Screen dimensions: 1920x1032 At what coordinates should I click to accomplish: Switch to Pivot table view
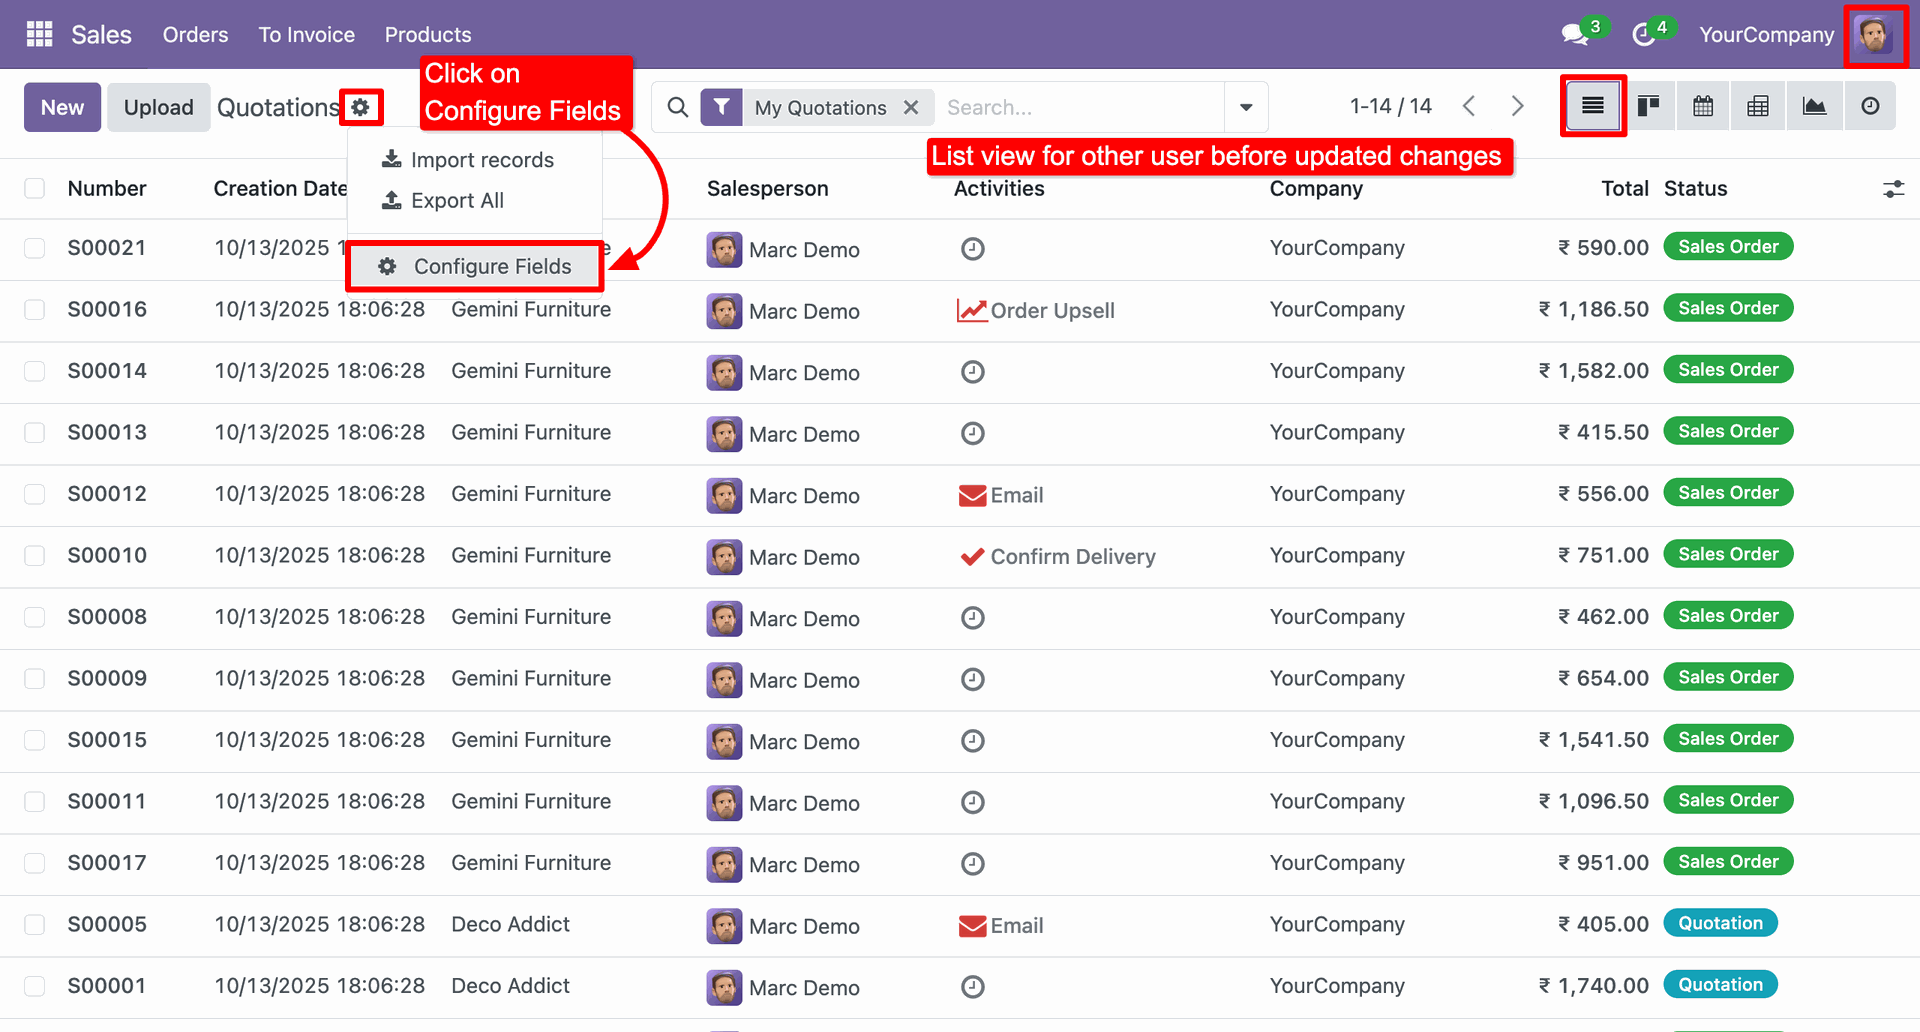(1758, 106)
